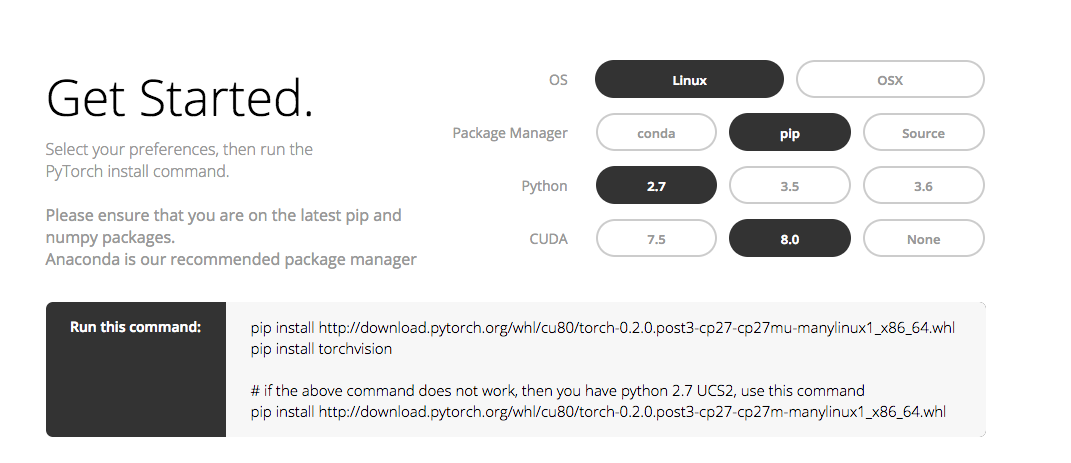
Task: Click the Package Manager row label
Action: coord(510,133)
